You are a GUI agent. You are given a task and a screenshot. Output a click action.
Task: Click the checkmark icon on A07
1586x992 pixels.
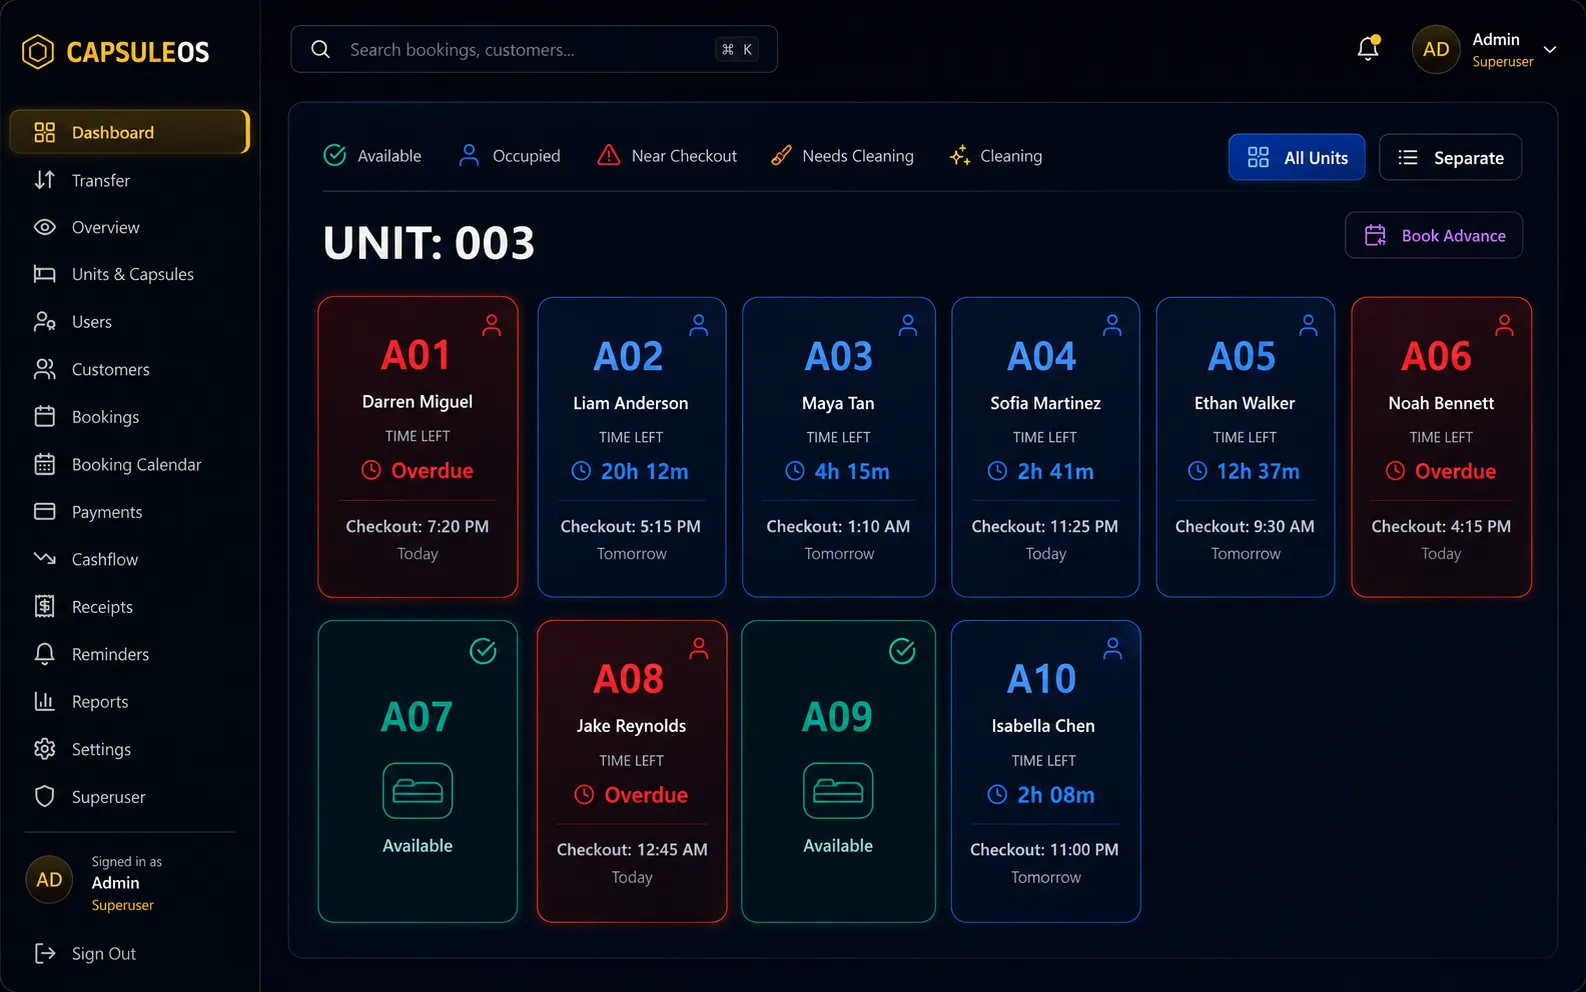coord(483,651)
